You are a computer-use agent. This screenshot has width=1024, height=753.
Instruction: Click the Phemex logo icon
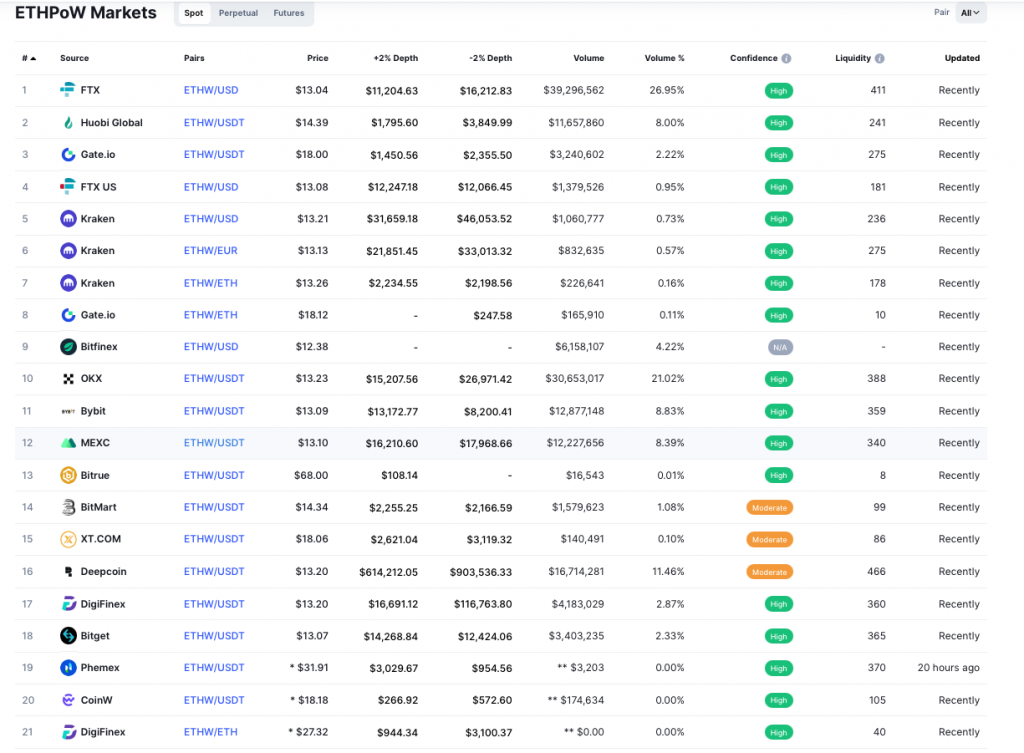click(x=68, y=667)
